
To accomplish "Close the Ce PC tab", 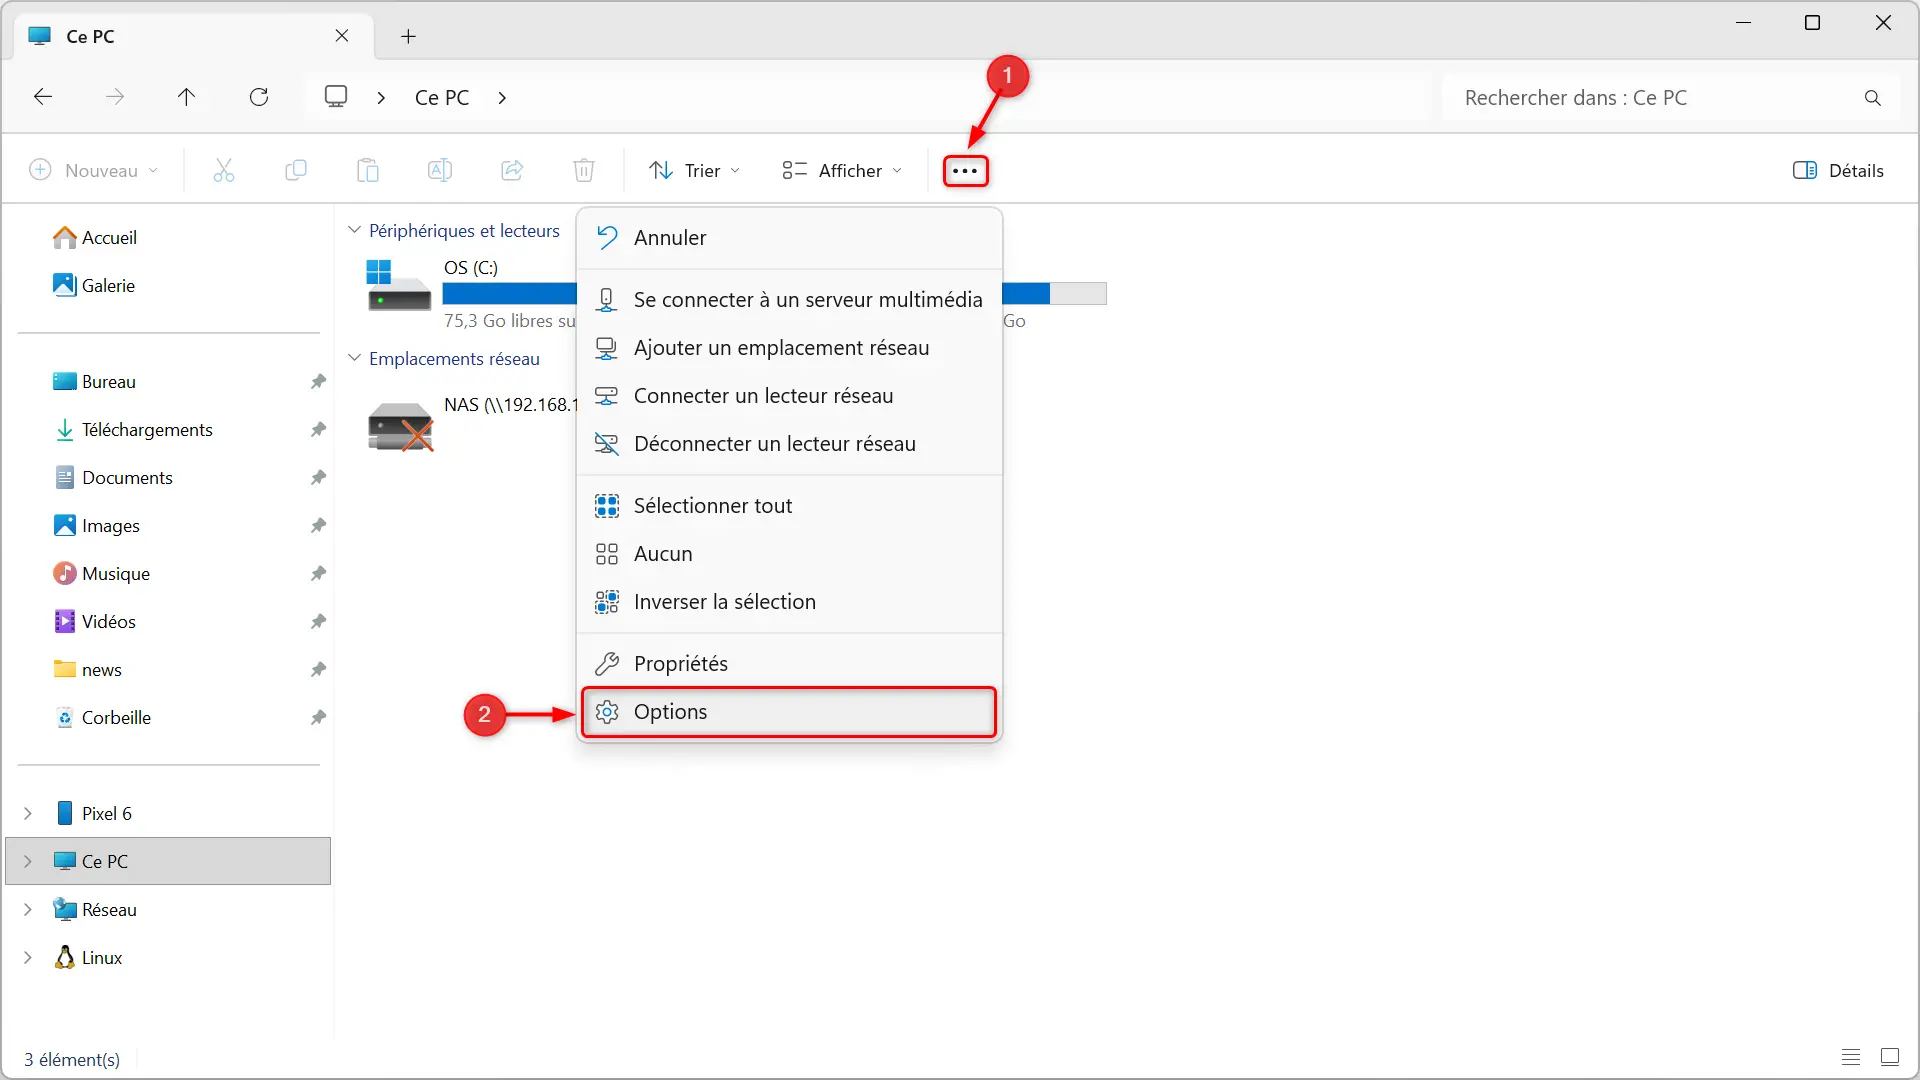I will (x=342, y=36).
